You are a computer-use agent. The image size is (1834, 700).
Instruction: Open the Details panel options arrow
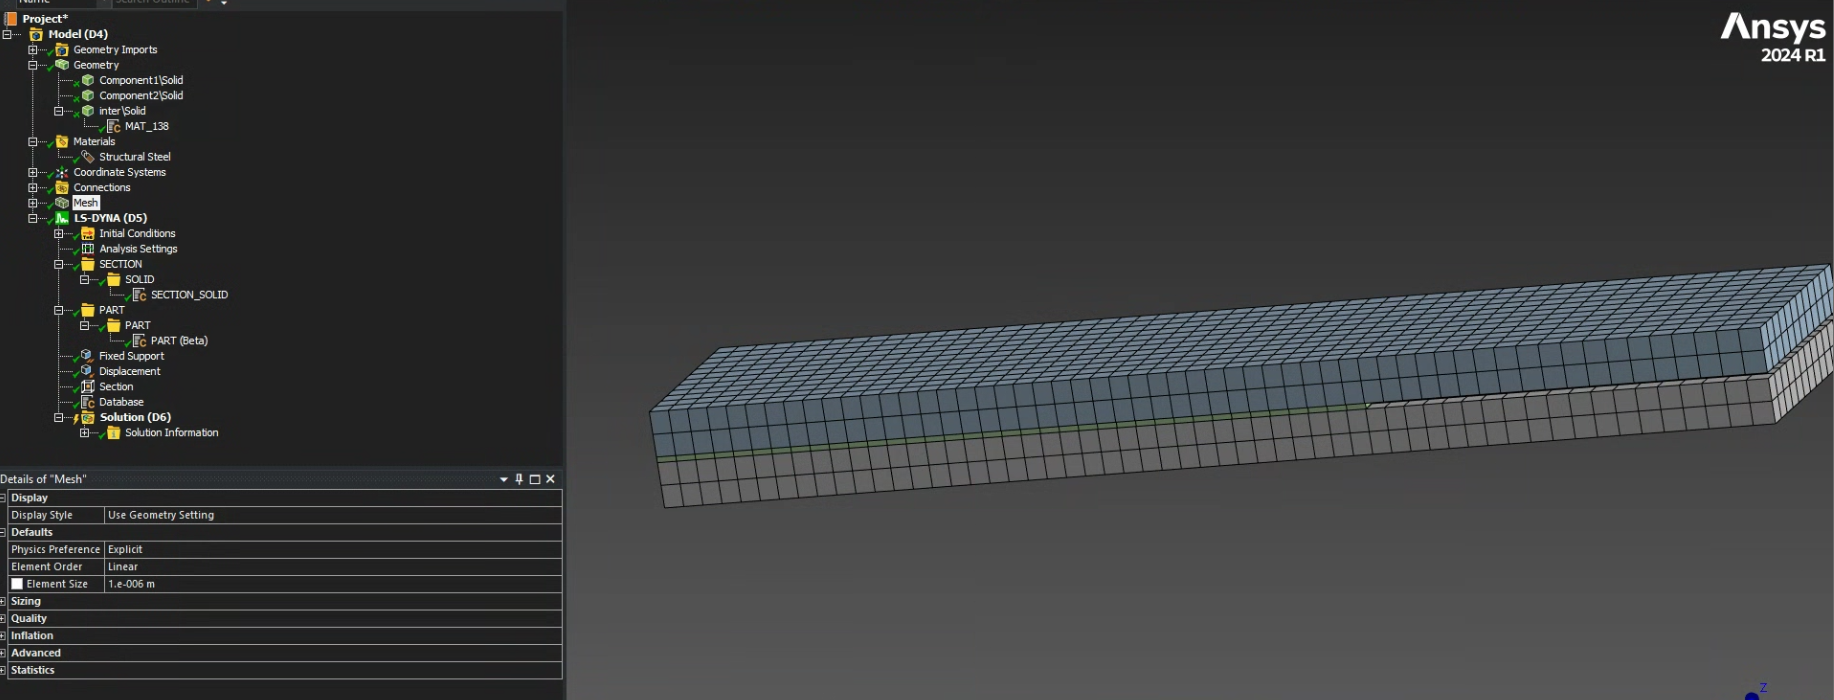click(504, 480)
